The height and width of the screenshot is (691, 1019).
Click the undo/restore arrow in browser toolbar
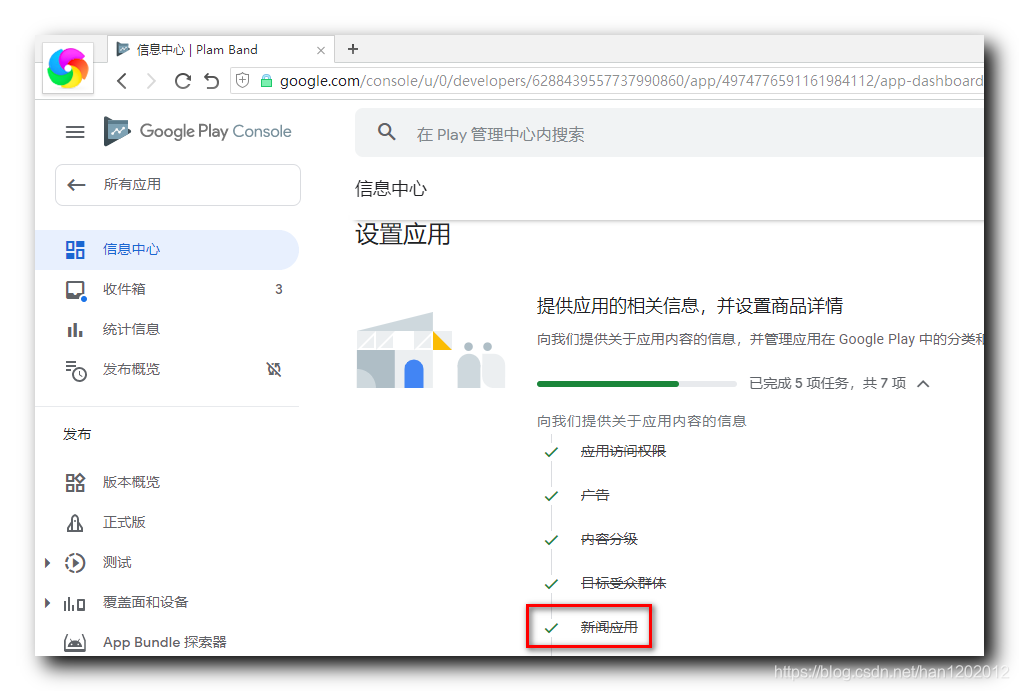[212, 81]
